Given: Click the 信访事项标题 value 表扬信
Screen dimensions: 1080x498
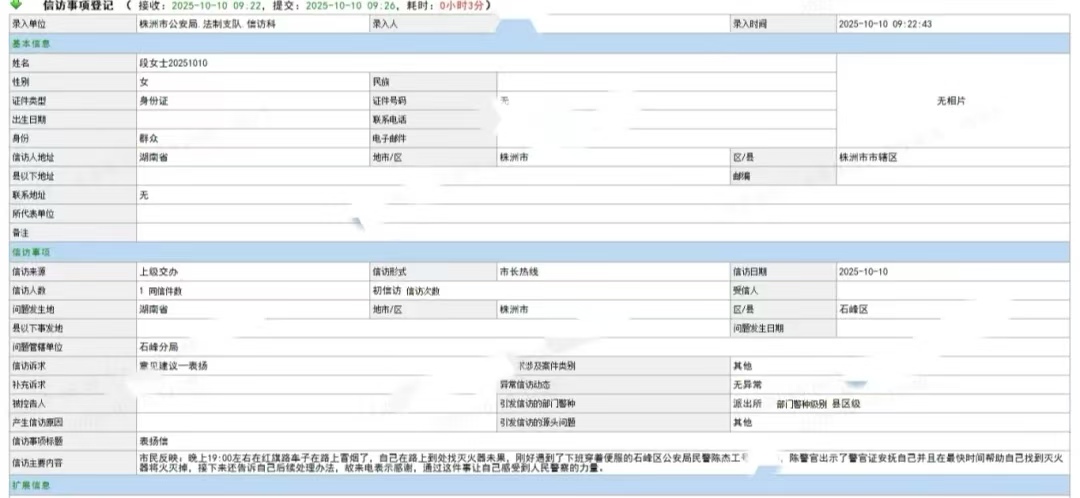Looking at the screenshot, I should coord(153,440).
